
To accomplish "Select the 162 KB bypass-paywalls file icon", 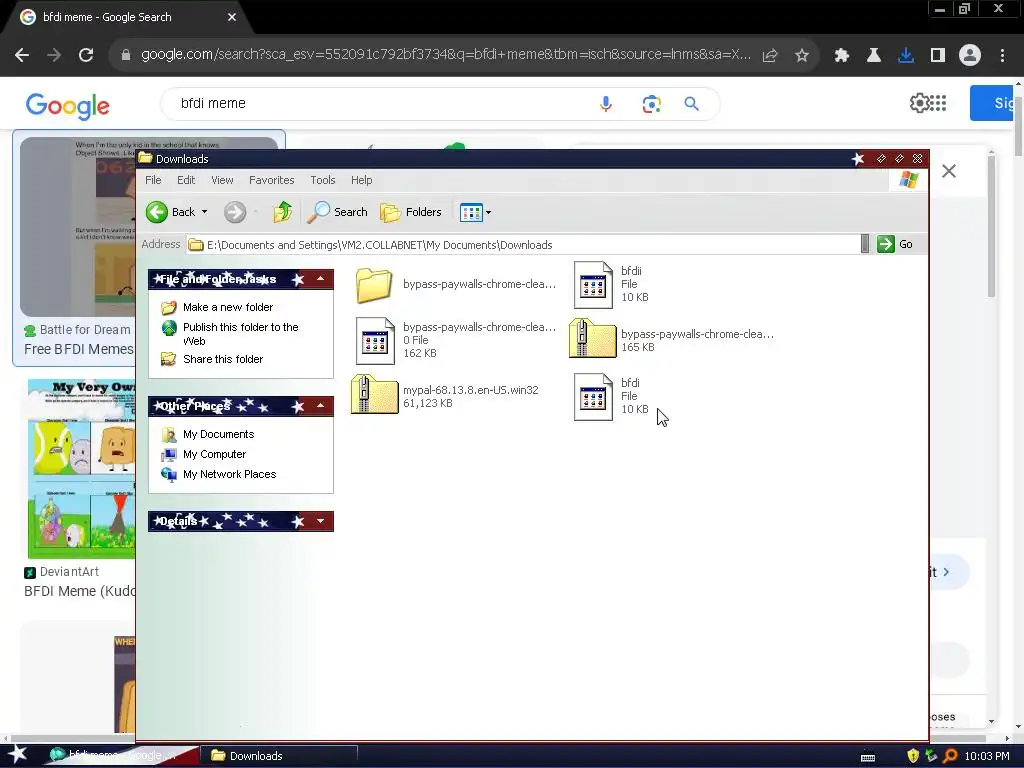I will pos(375,341).
